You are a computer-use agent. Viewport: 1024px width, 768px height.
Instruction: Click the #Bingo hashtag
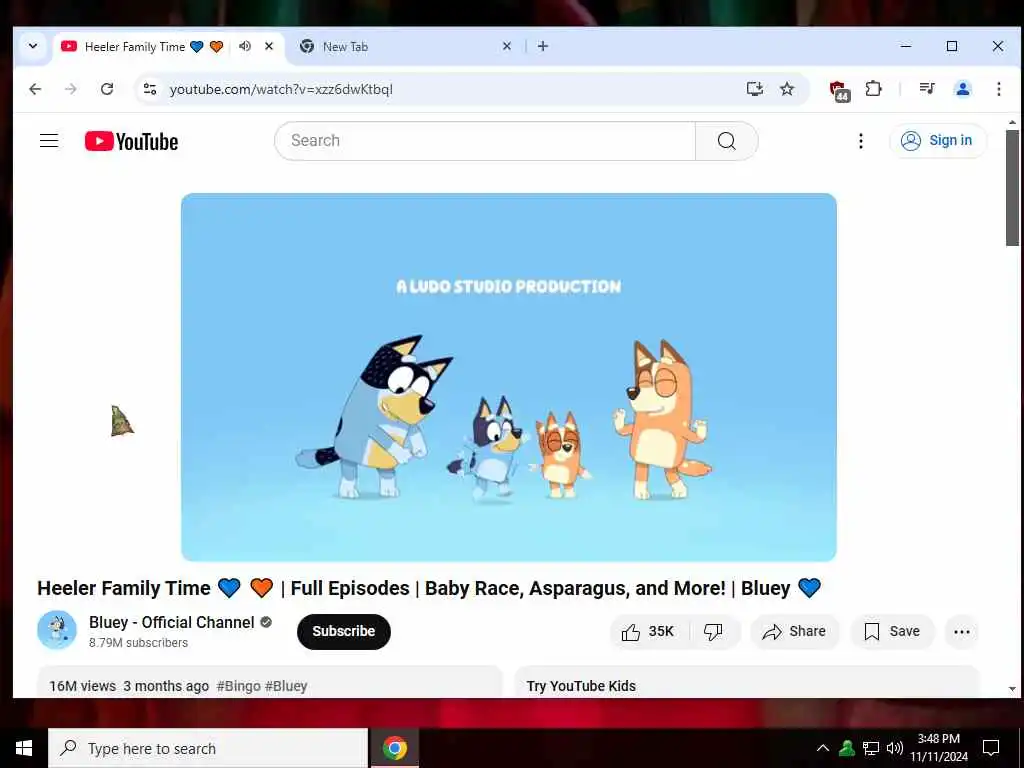[x=238, y=686]
